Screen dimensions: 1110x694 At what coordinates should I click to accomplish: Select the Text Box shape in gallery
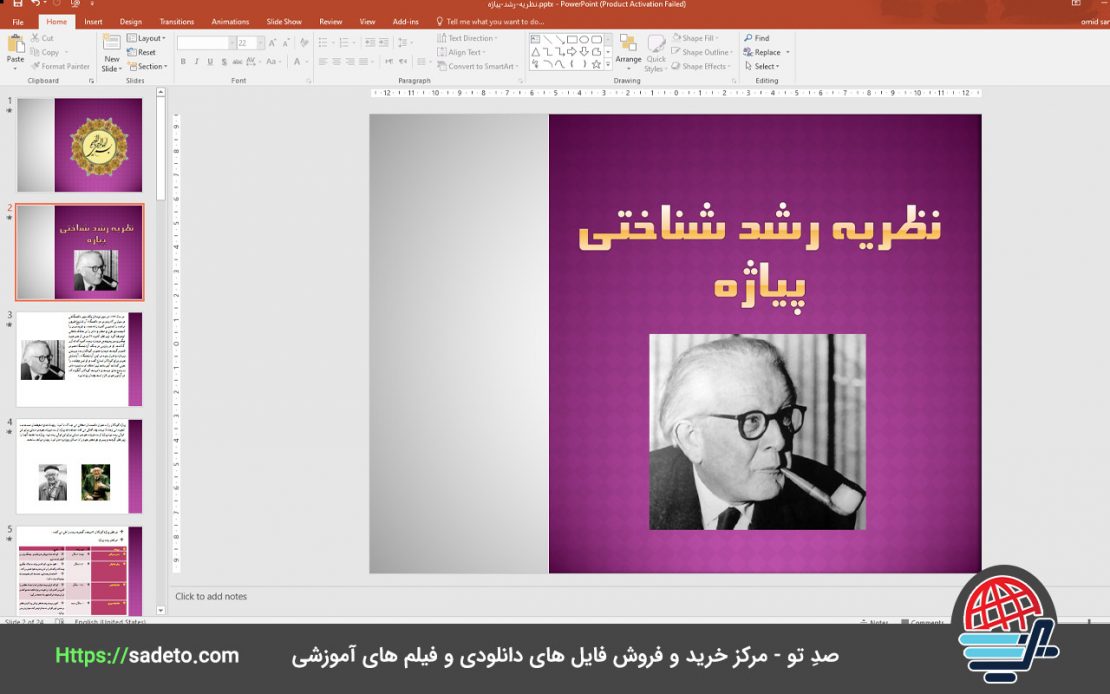point(535,40)
